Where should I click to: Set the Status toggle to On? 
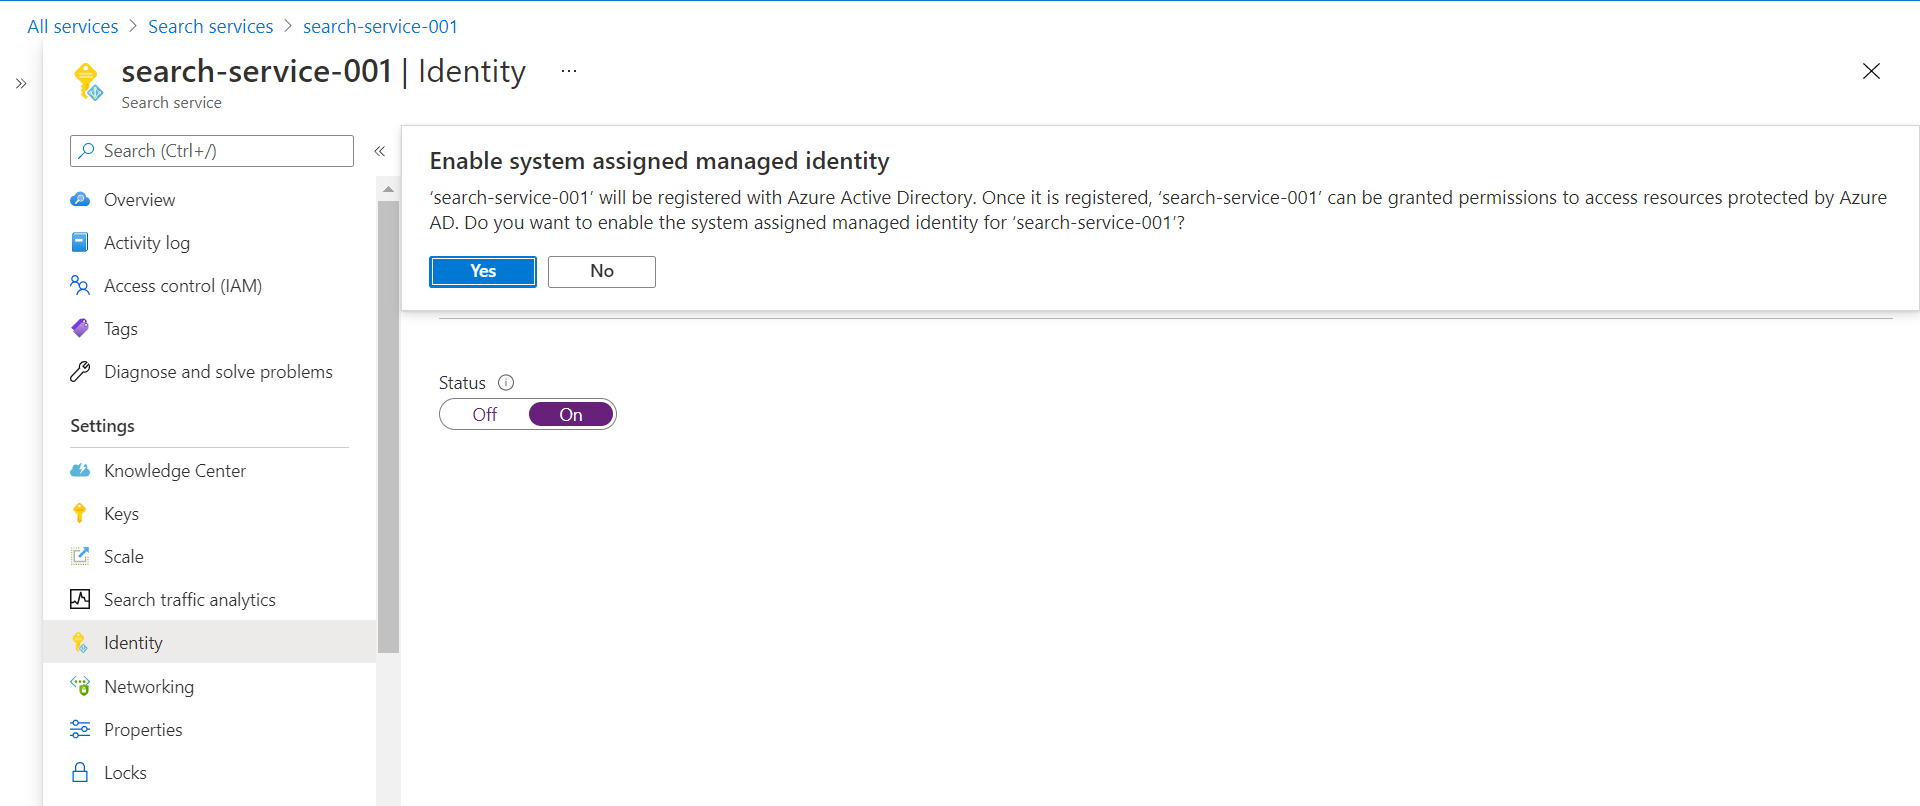click(571, 414)
